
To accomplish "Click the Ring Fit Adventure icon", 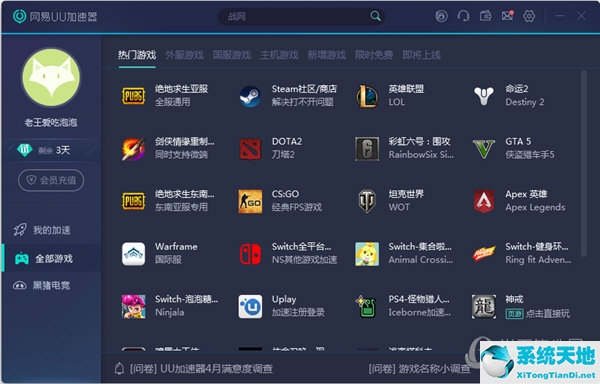I will [x=484, y=254].
